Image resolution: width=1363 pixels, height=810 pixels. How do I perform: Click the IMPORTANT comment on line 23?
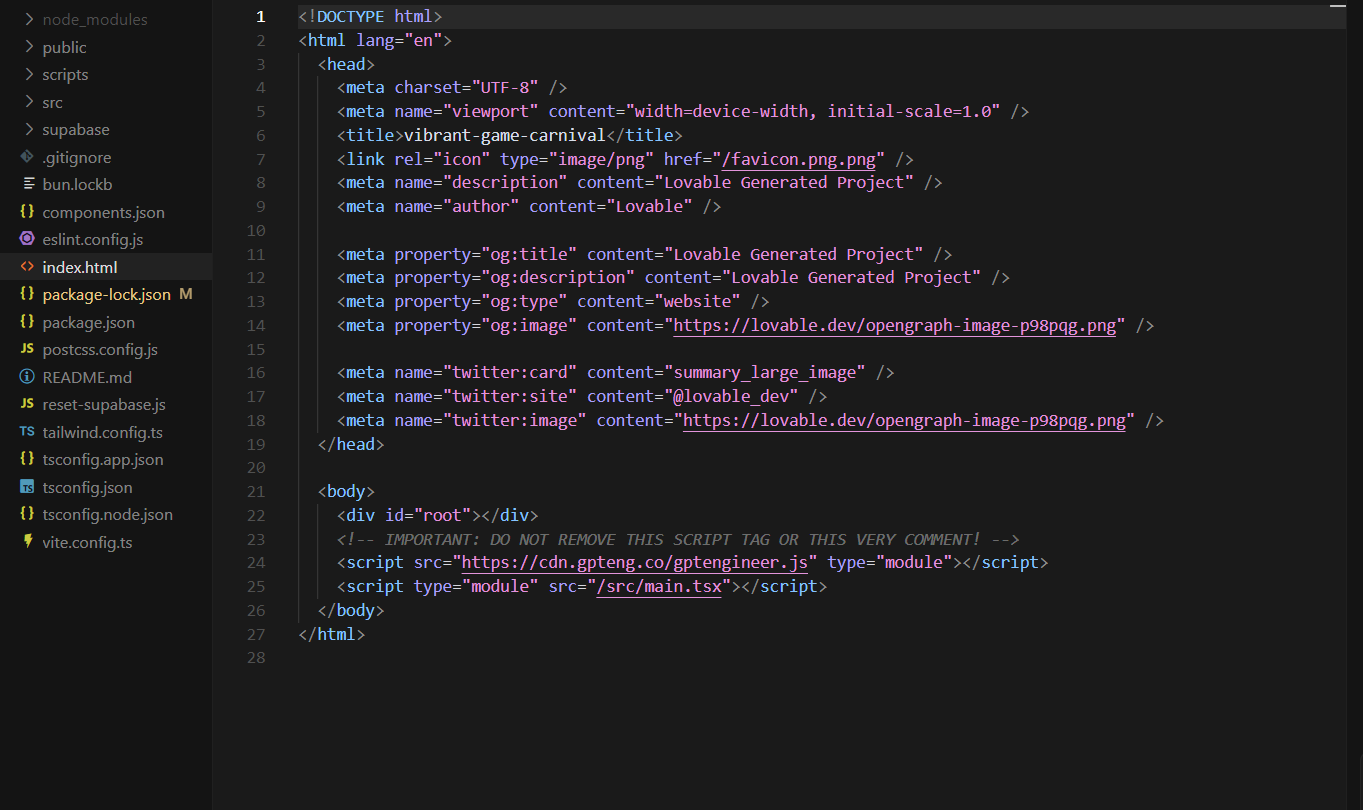pos(678,539)
